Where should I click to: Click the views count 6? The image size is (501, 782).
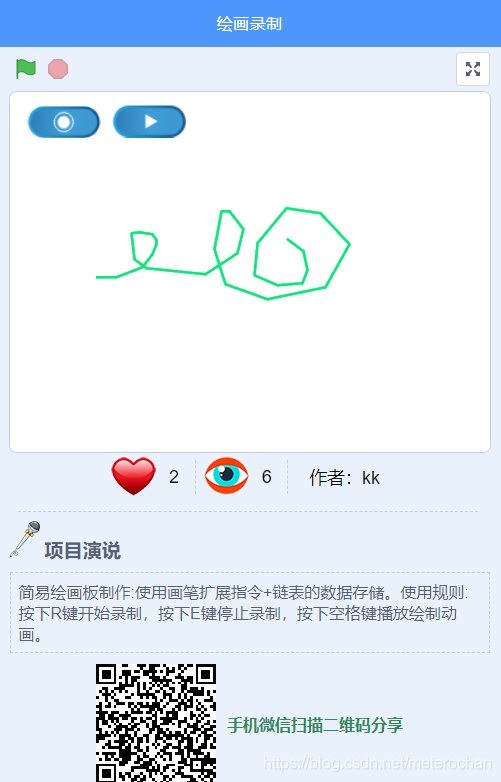tap(267, 477)
